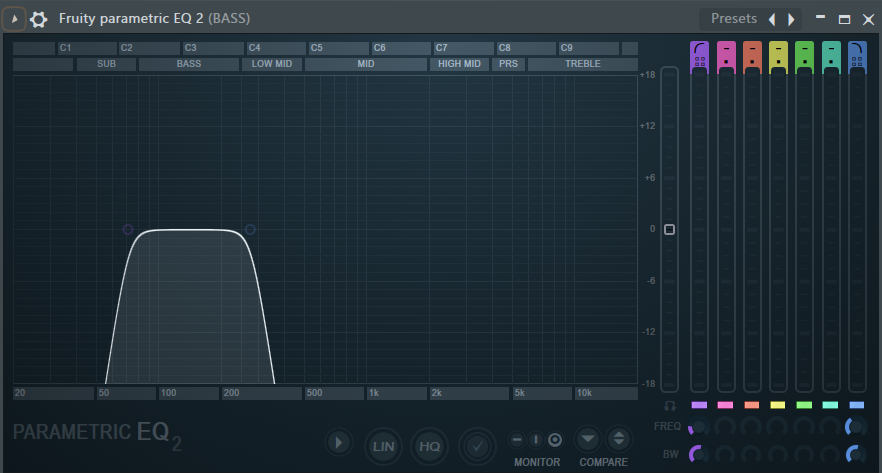Click the purple band 1 gain slider
The image size is (882, 473).
coord(699,231)
